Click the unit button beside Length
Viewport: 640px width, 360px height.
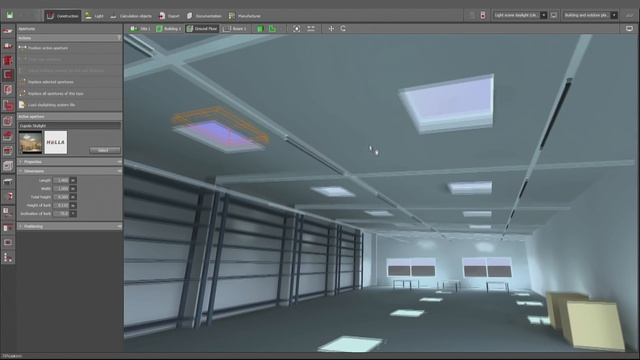(x=73, y=180)
